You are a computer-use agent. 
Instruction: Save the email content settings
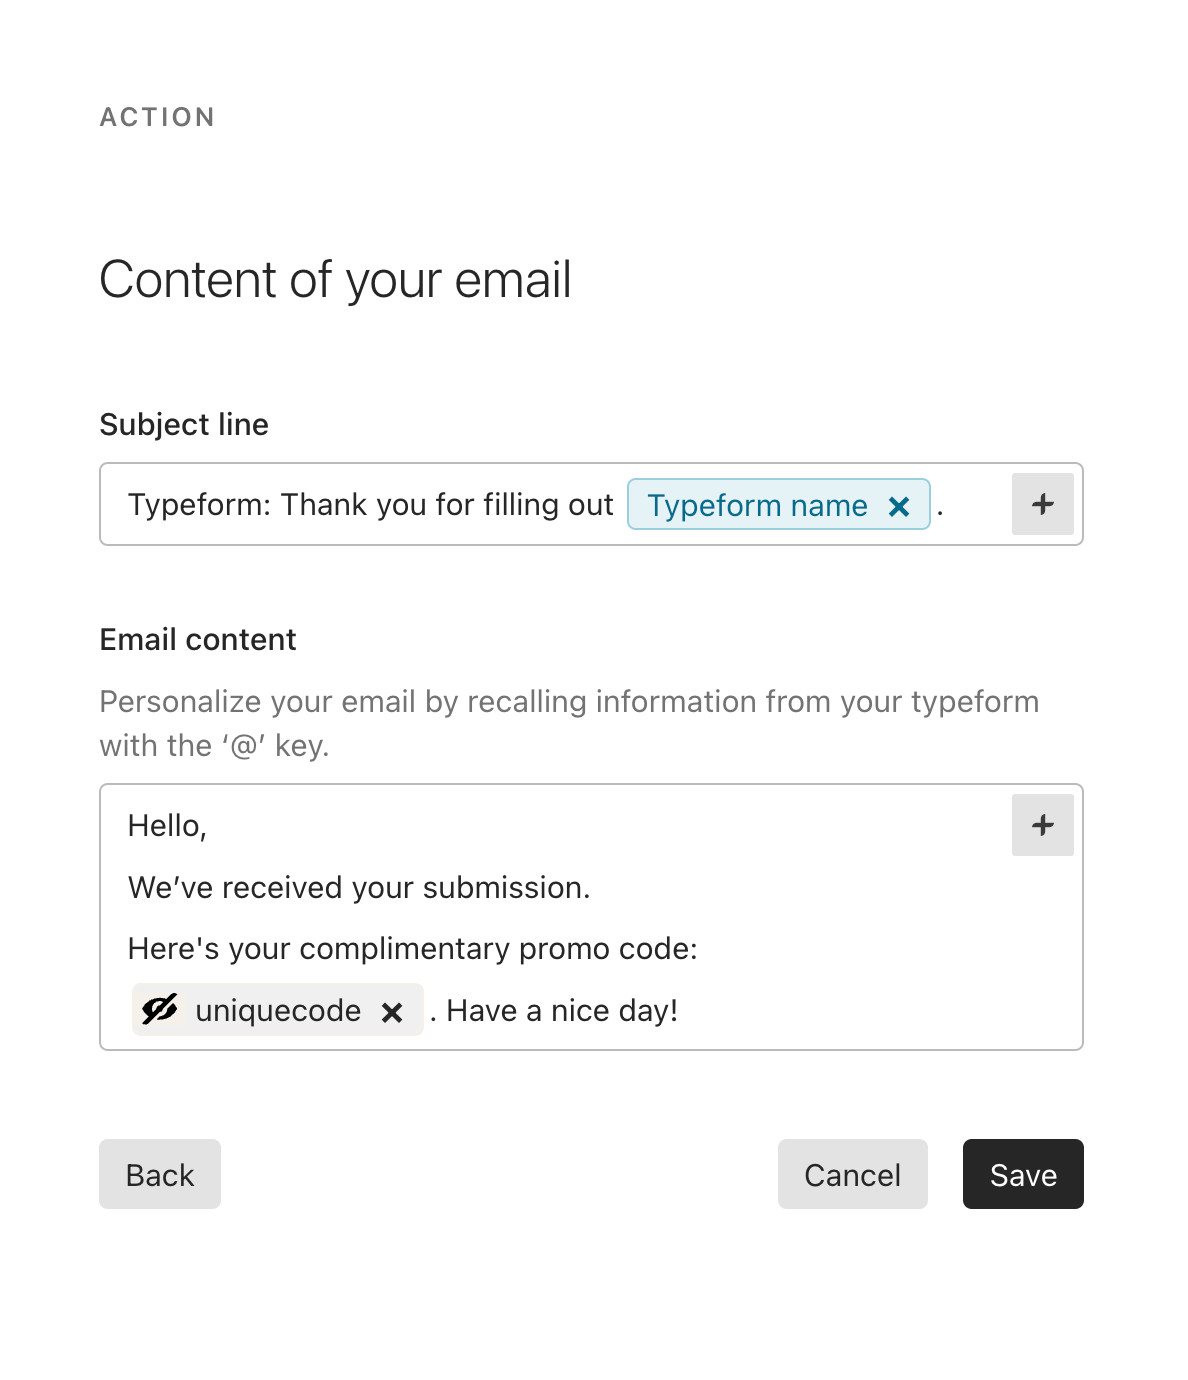point(1023,1174)
